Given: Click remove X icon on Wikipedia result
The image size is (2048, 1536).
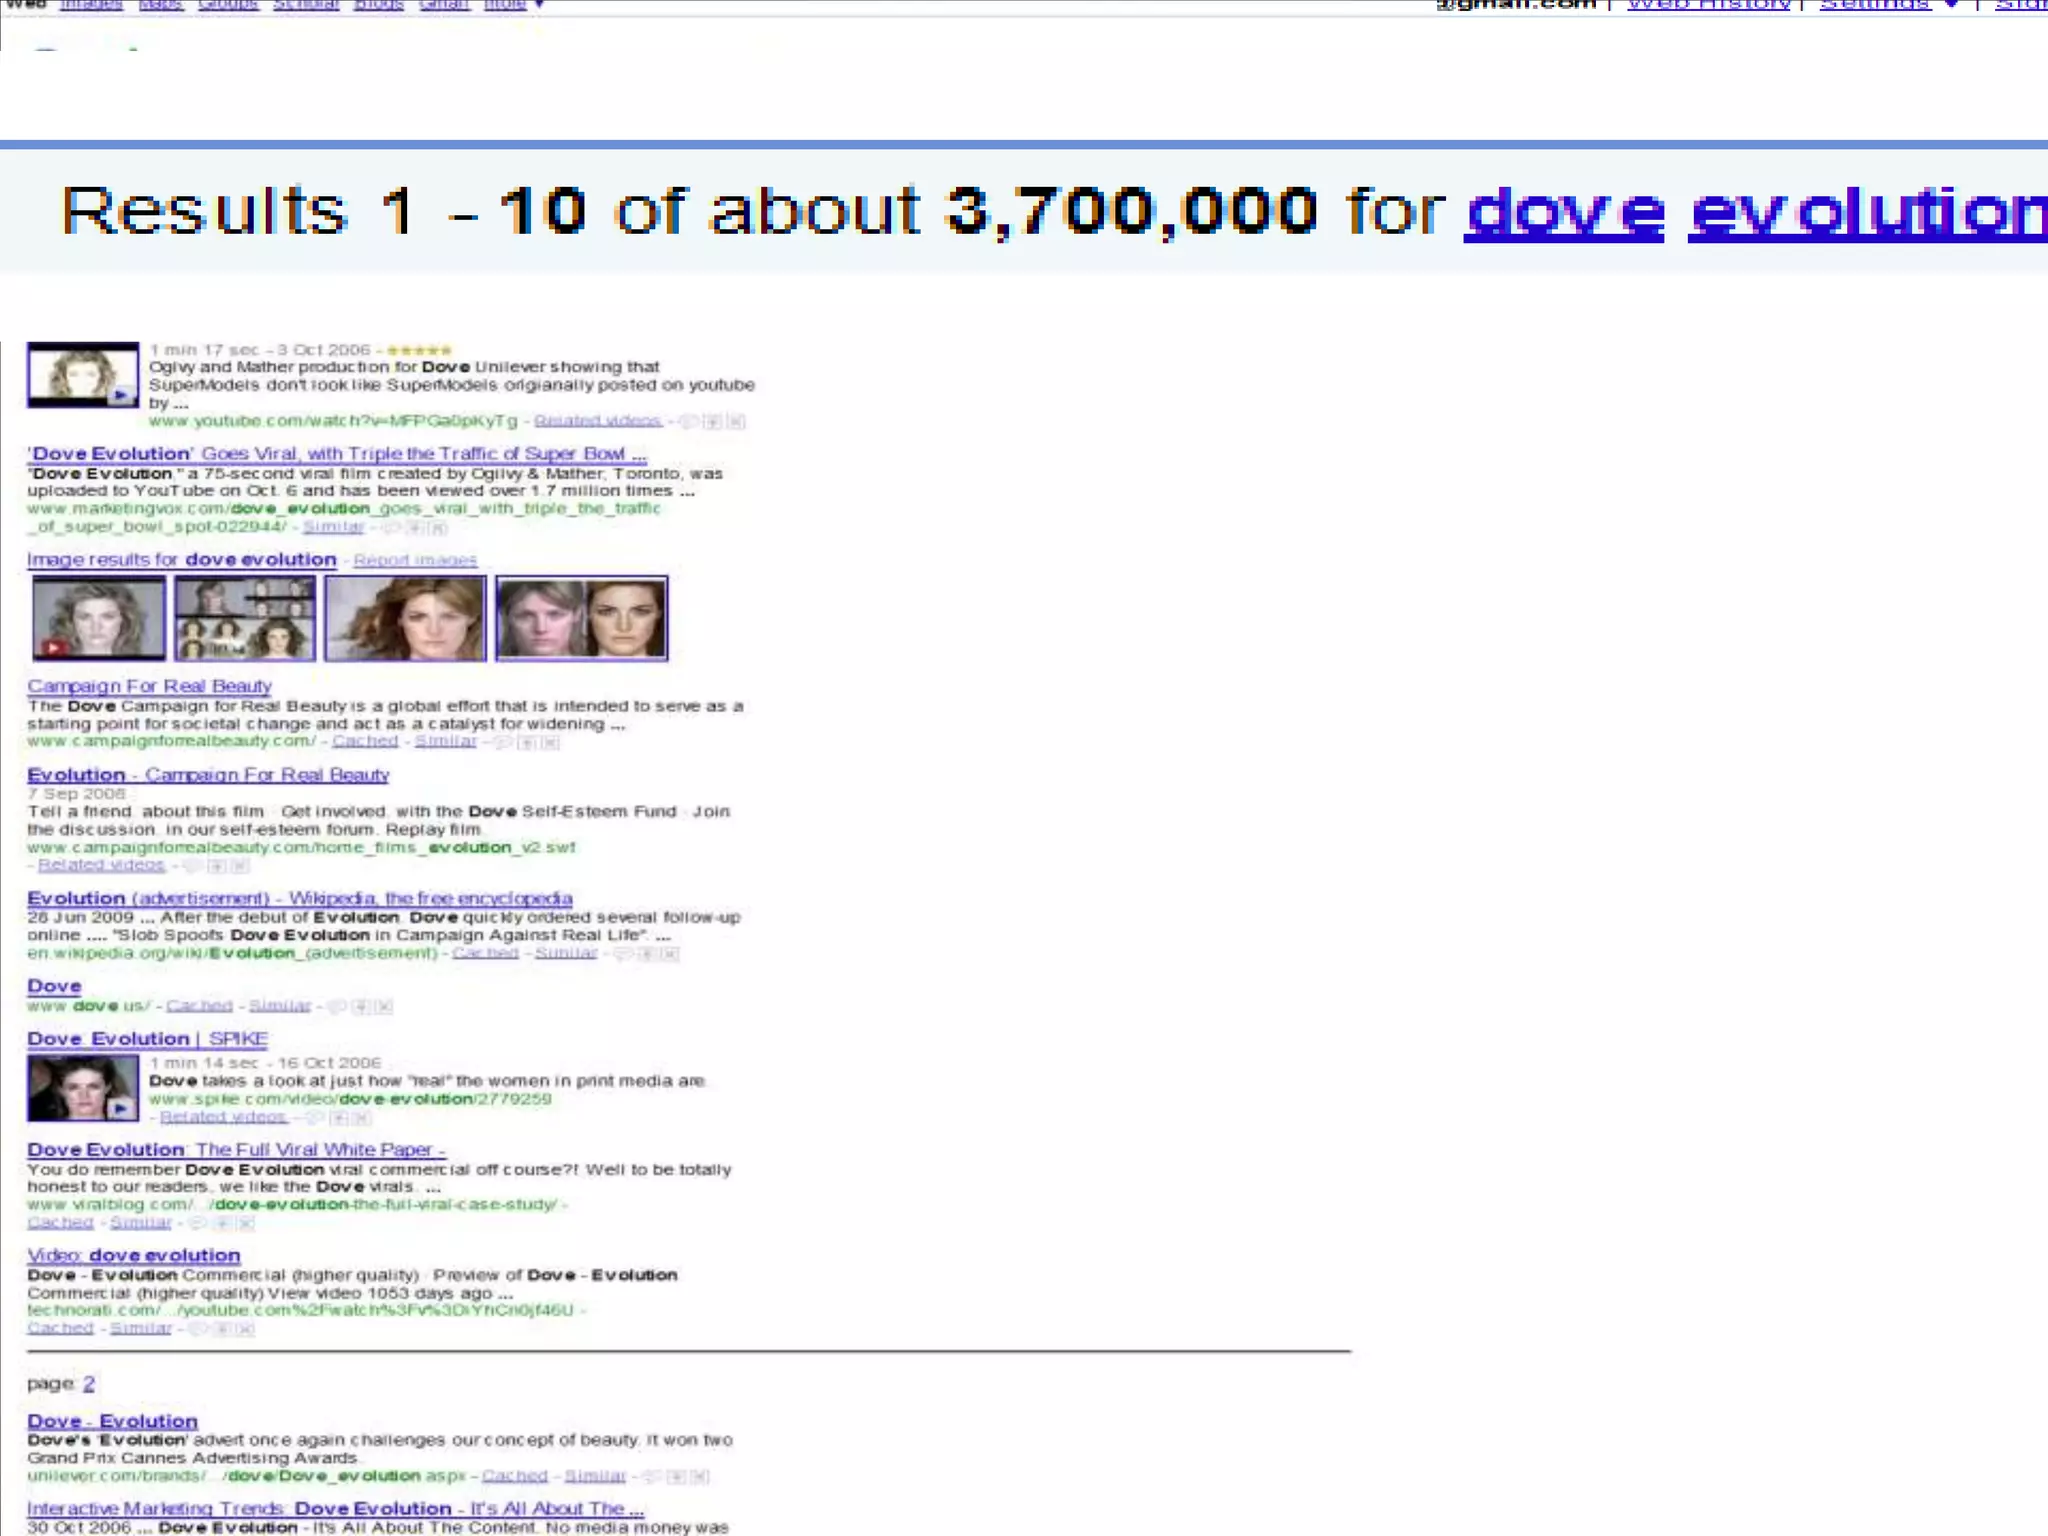Looking at the screenshot, I should (x=670, y=954).
